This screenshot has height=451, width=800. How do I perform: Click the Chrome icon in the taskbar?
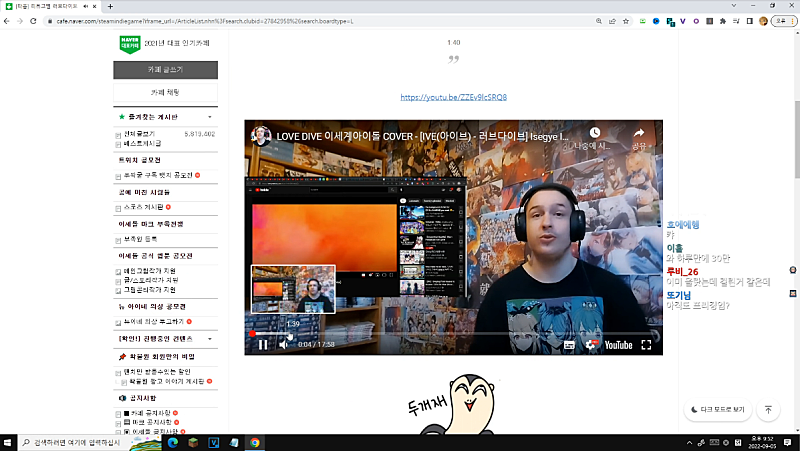(x=255, y=442)
